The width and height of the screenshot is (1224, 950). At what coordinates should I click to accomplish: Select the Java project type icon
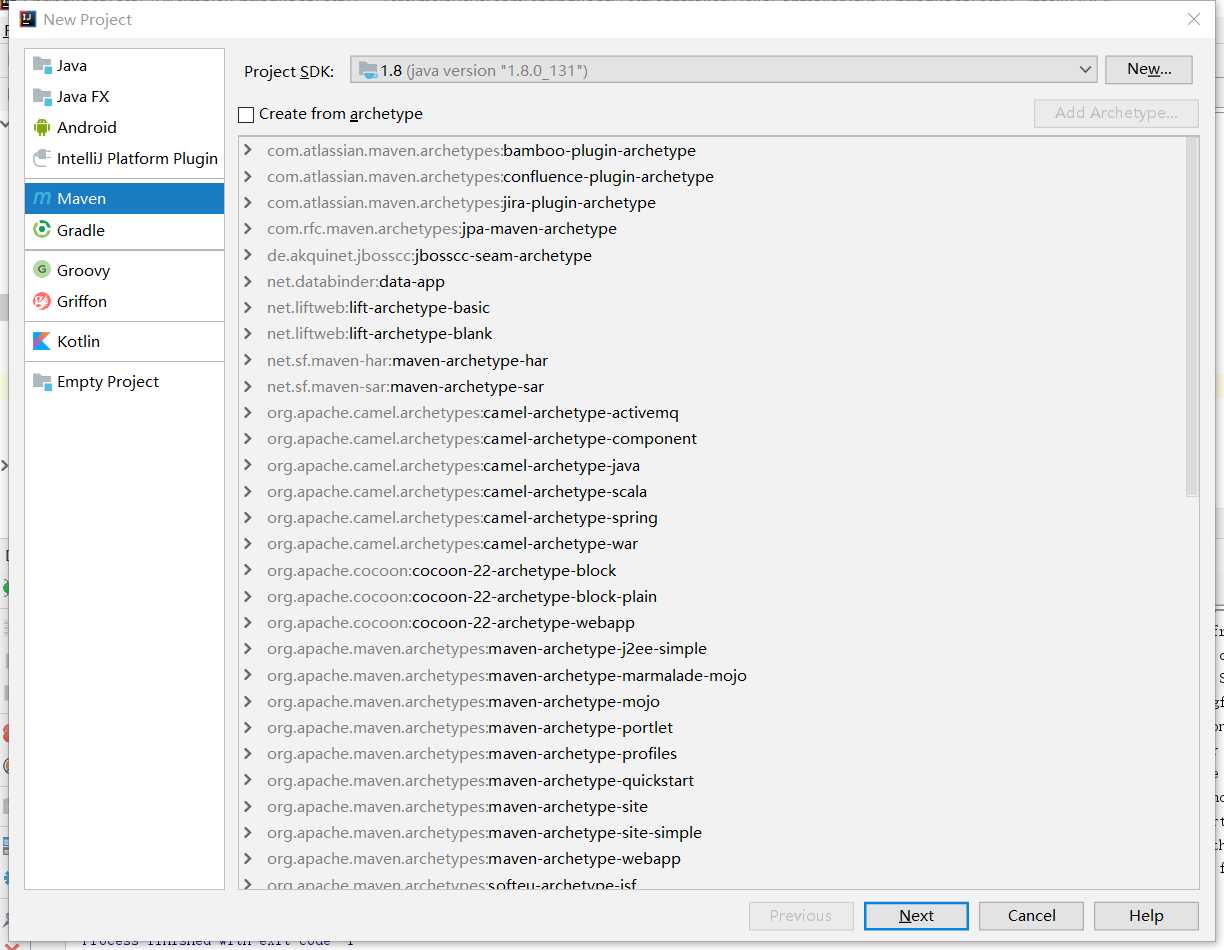pos(42,65)
